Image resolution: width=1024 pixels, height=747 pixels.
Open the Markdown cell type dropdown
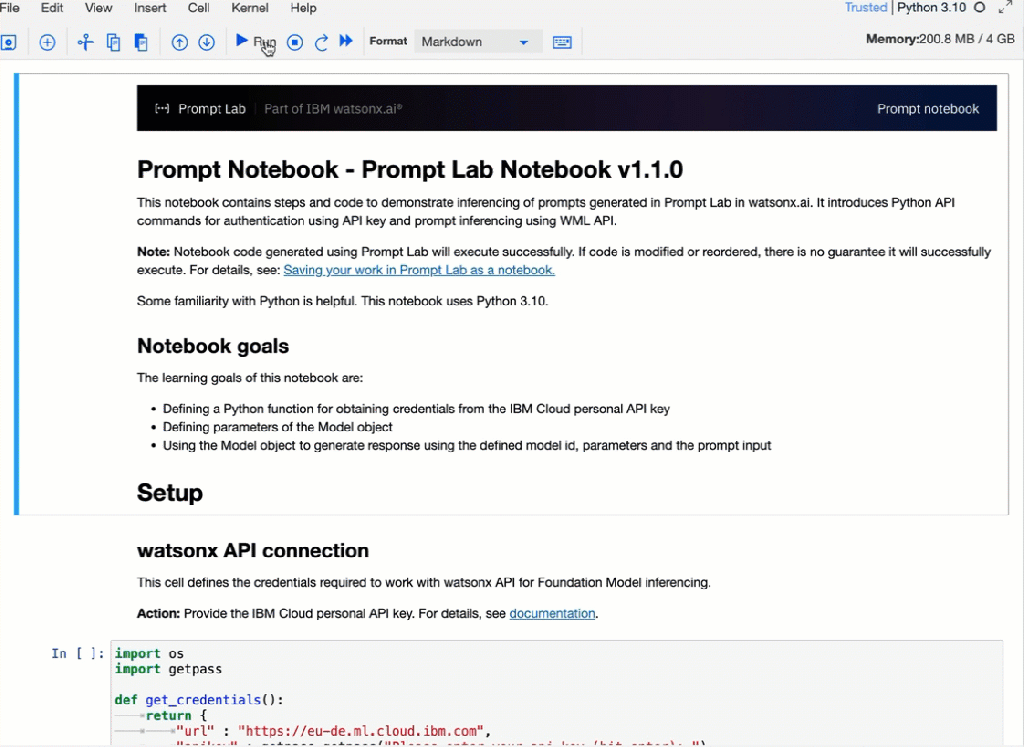click(477, 42)
